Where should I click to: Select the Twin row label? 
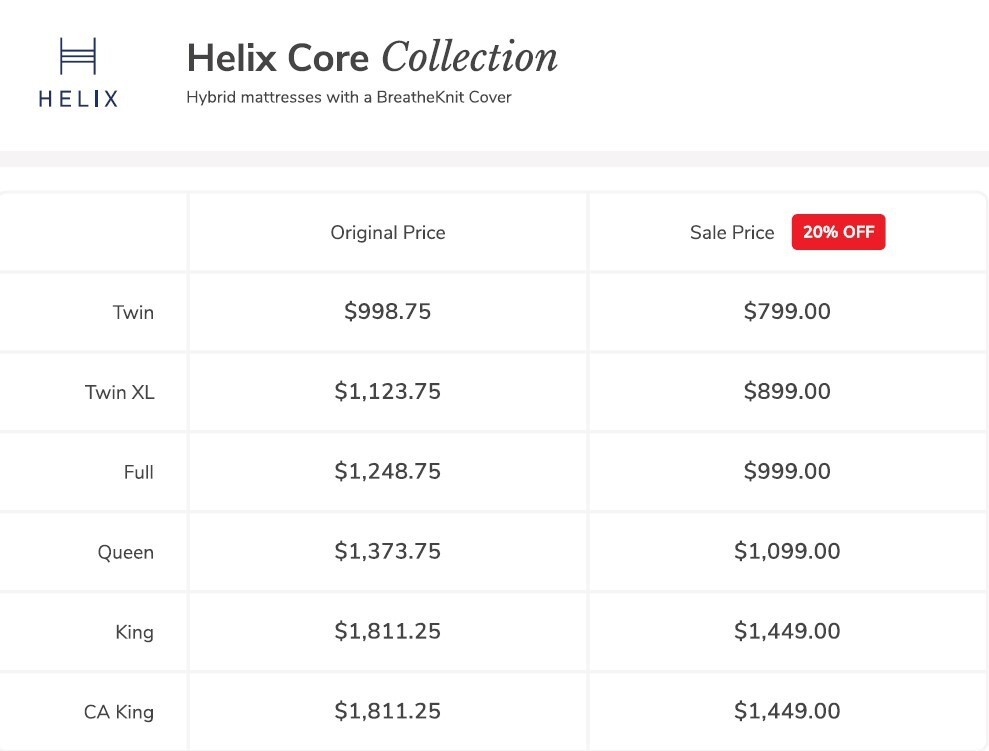(x=133, y=313)
